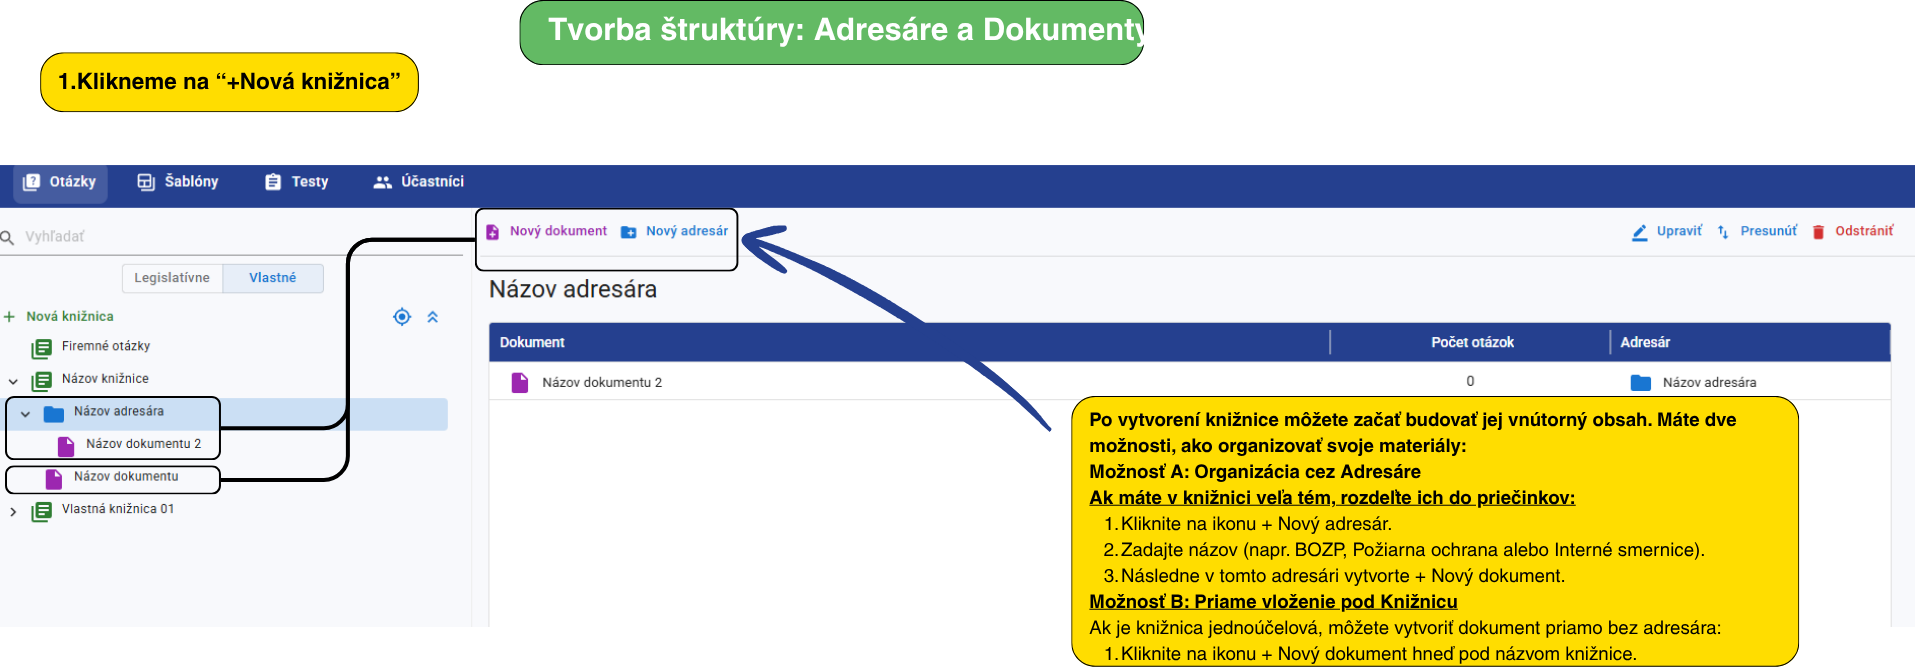
Task: Switch to Legislatívne library view
Action: 172,278
